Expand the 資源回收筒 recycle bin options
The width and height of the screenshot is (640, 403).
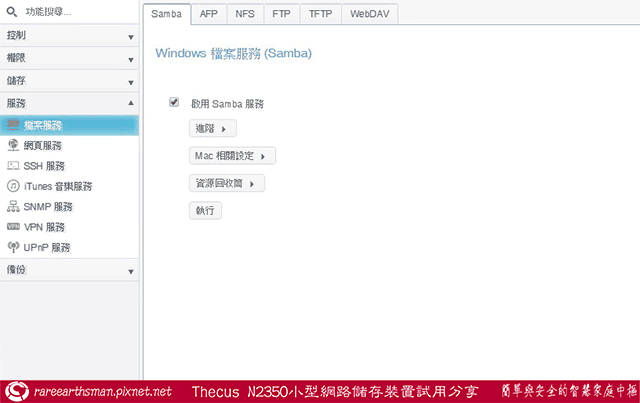coord(227,183)
